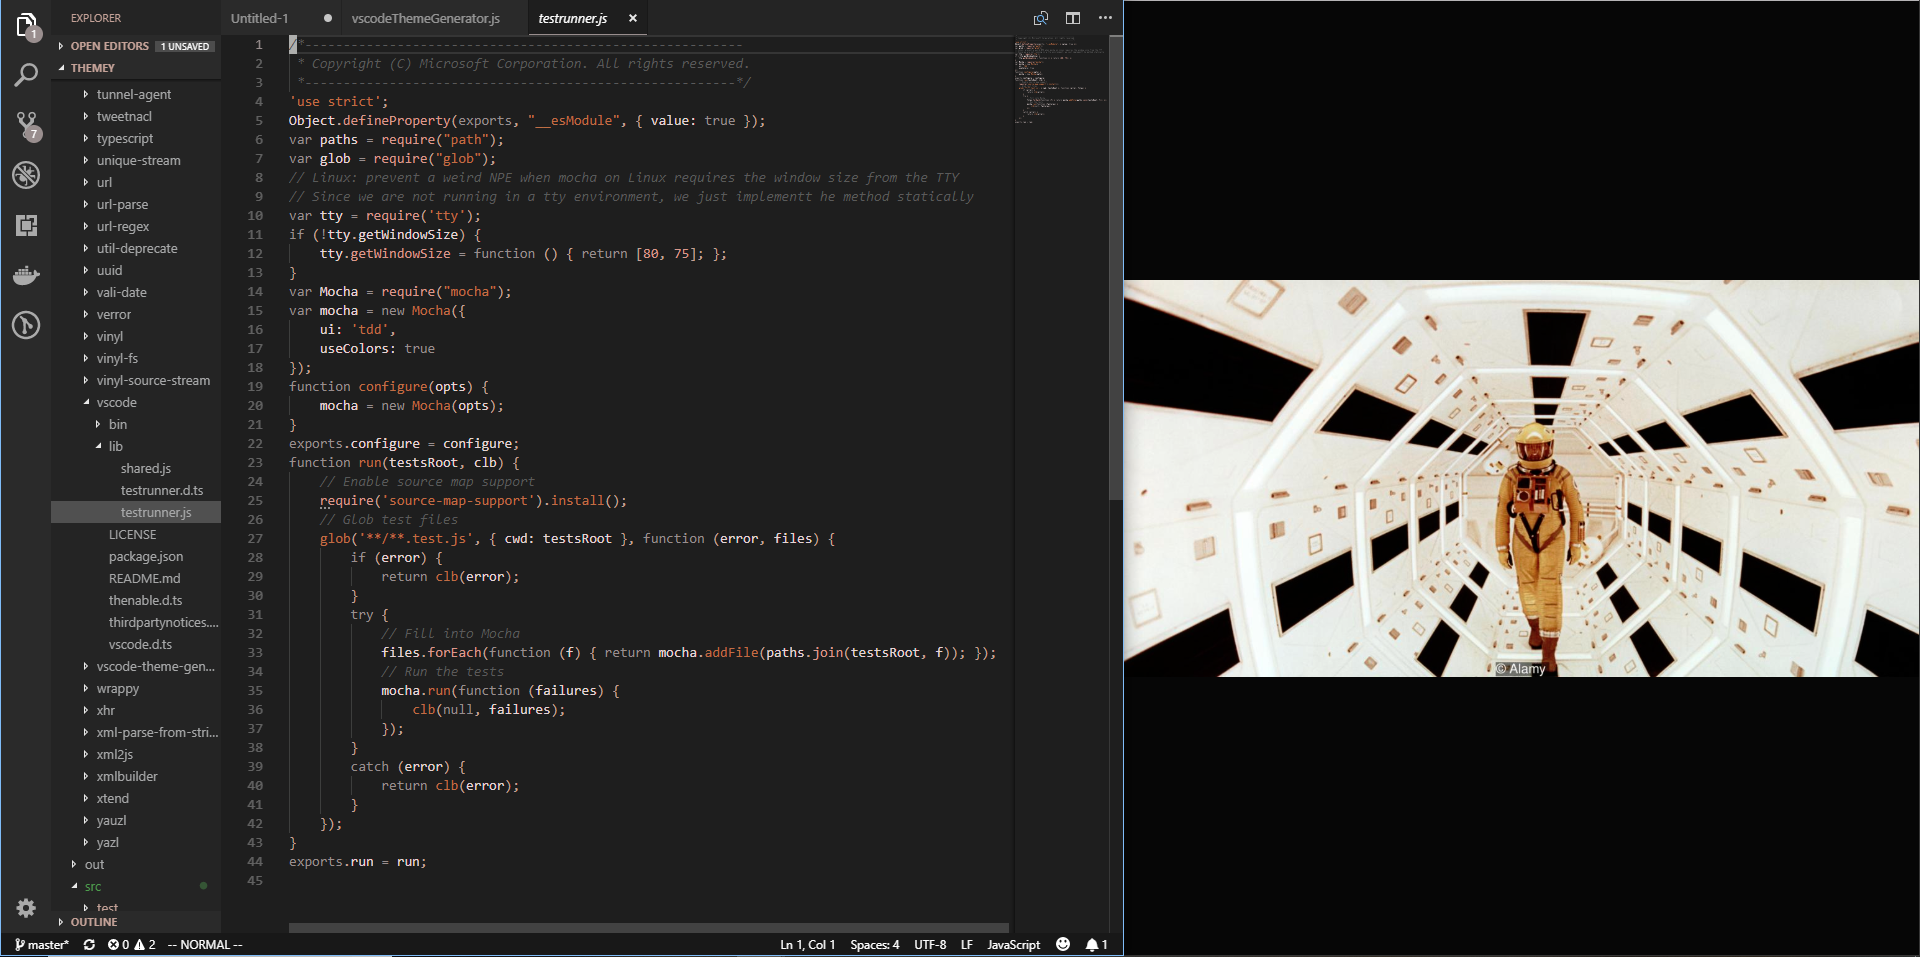
Task: Change file encoding via UTF-8
Action: 930,945
